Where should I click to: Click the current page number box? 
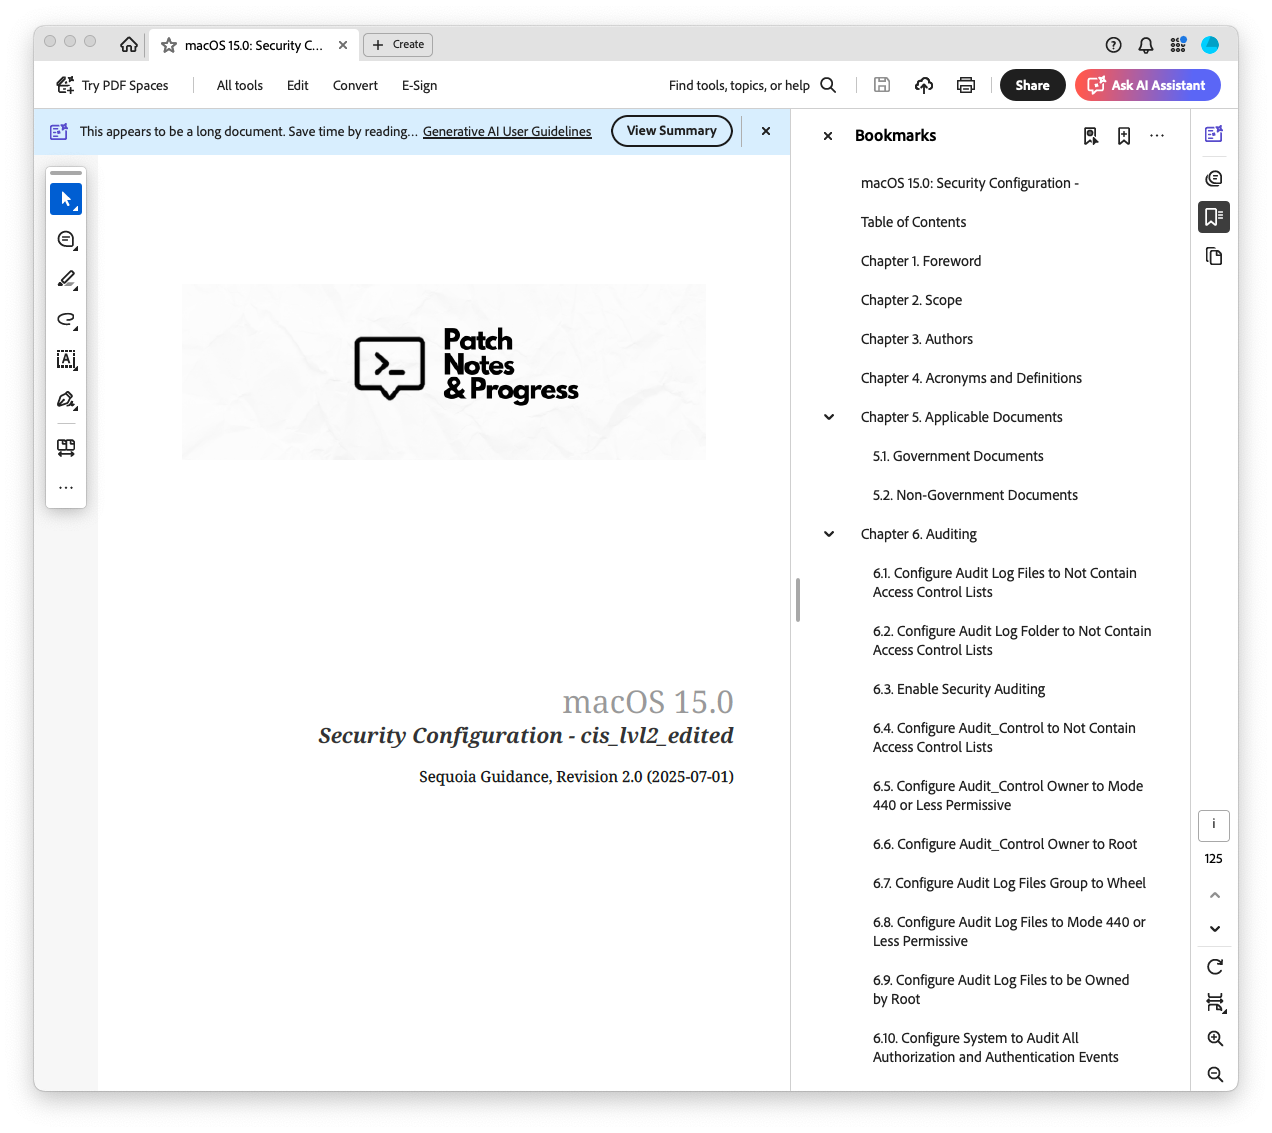[x=1214, y=826]
